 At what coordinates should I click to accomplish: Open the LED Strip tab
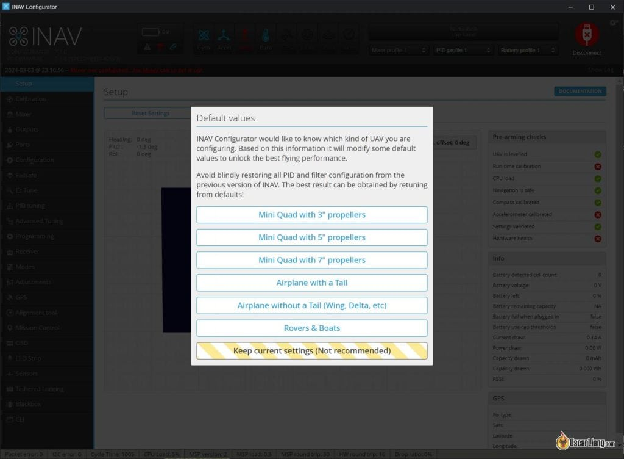[47, 358]
